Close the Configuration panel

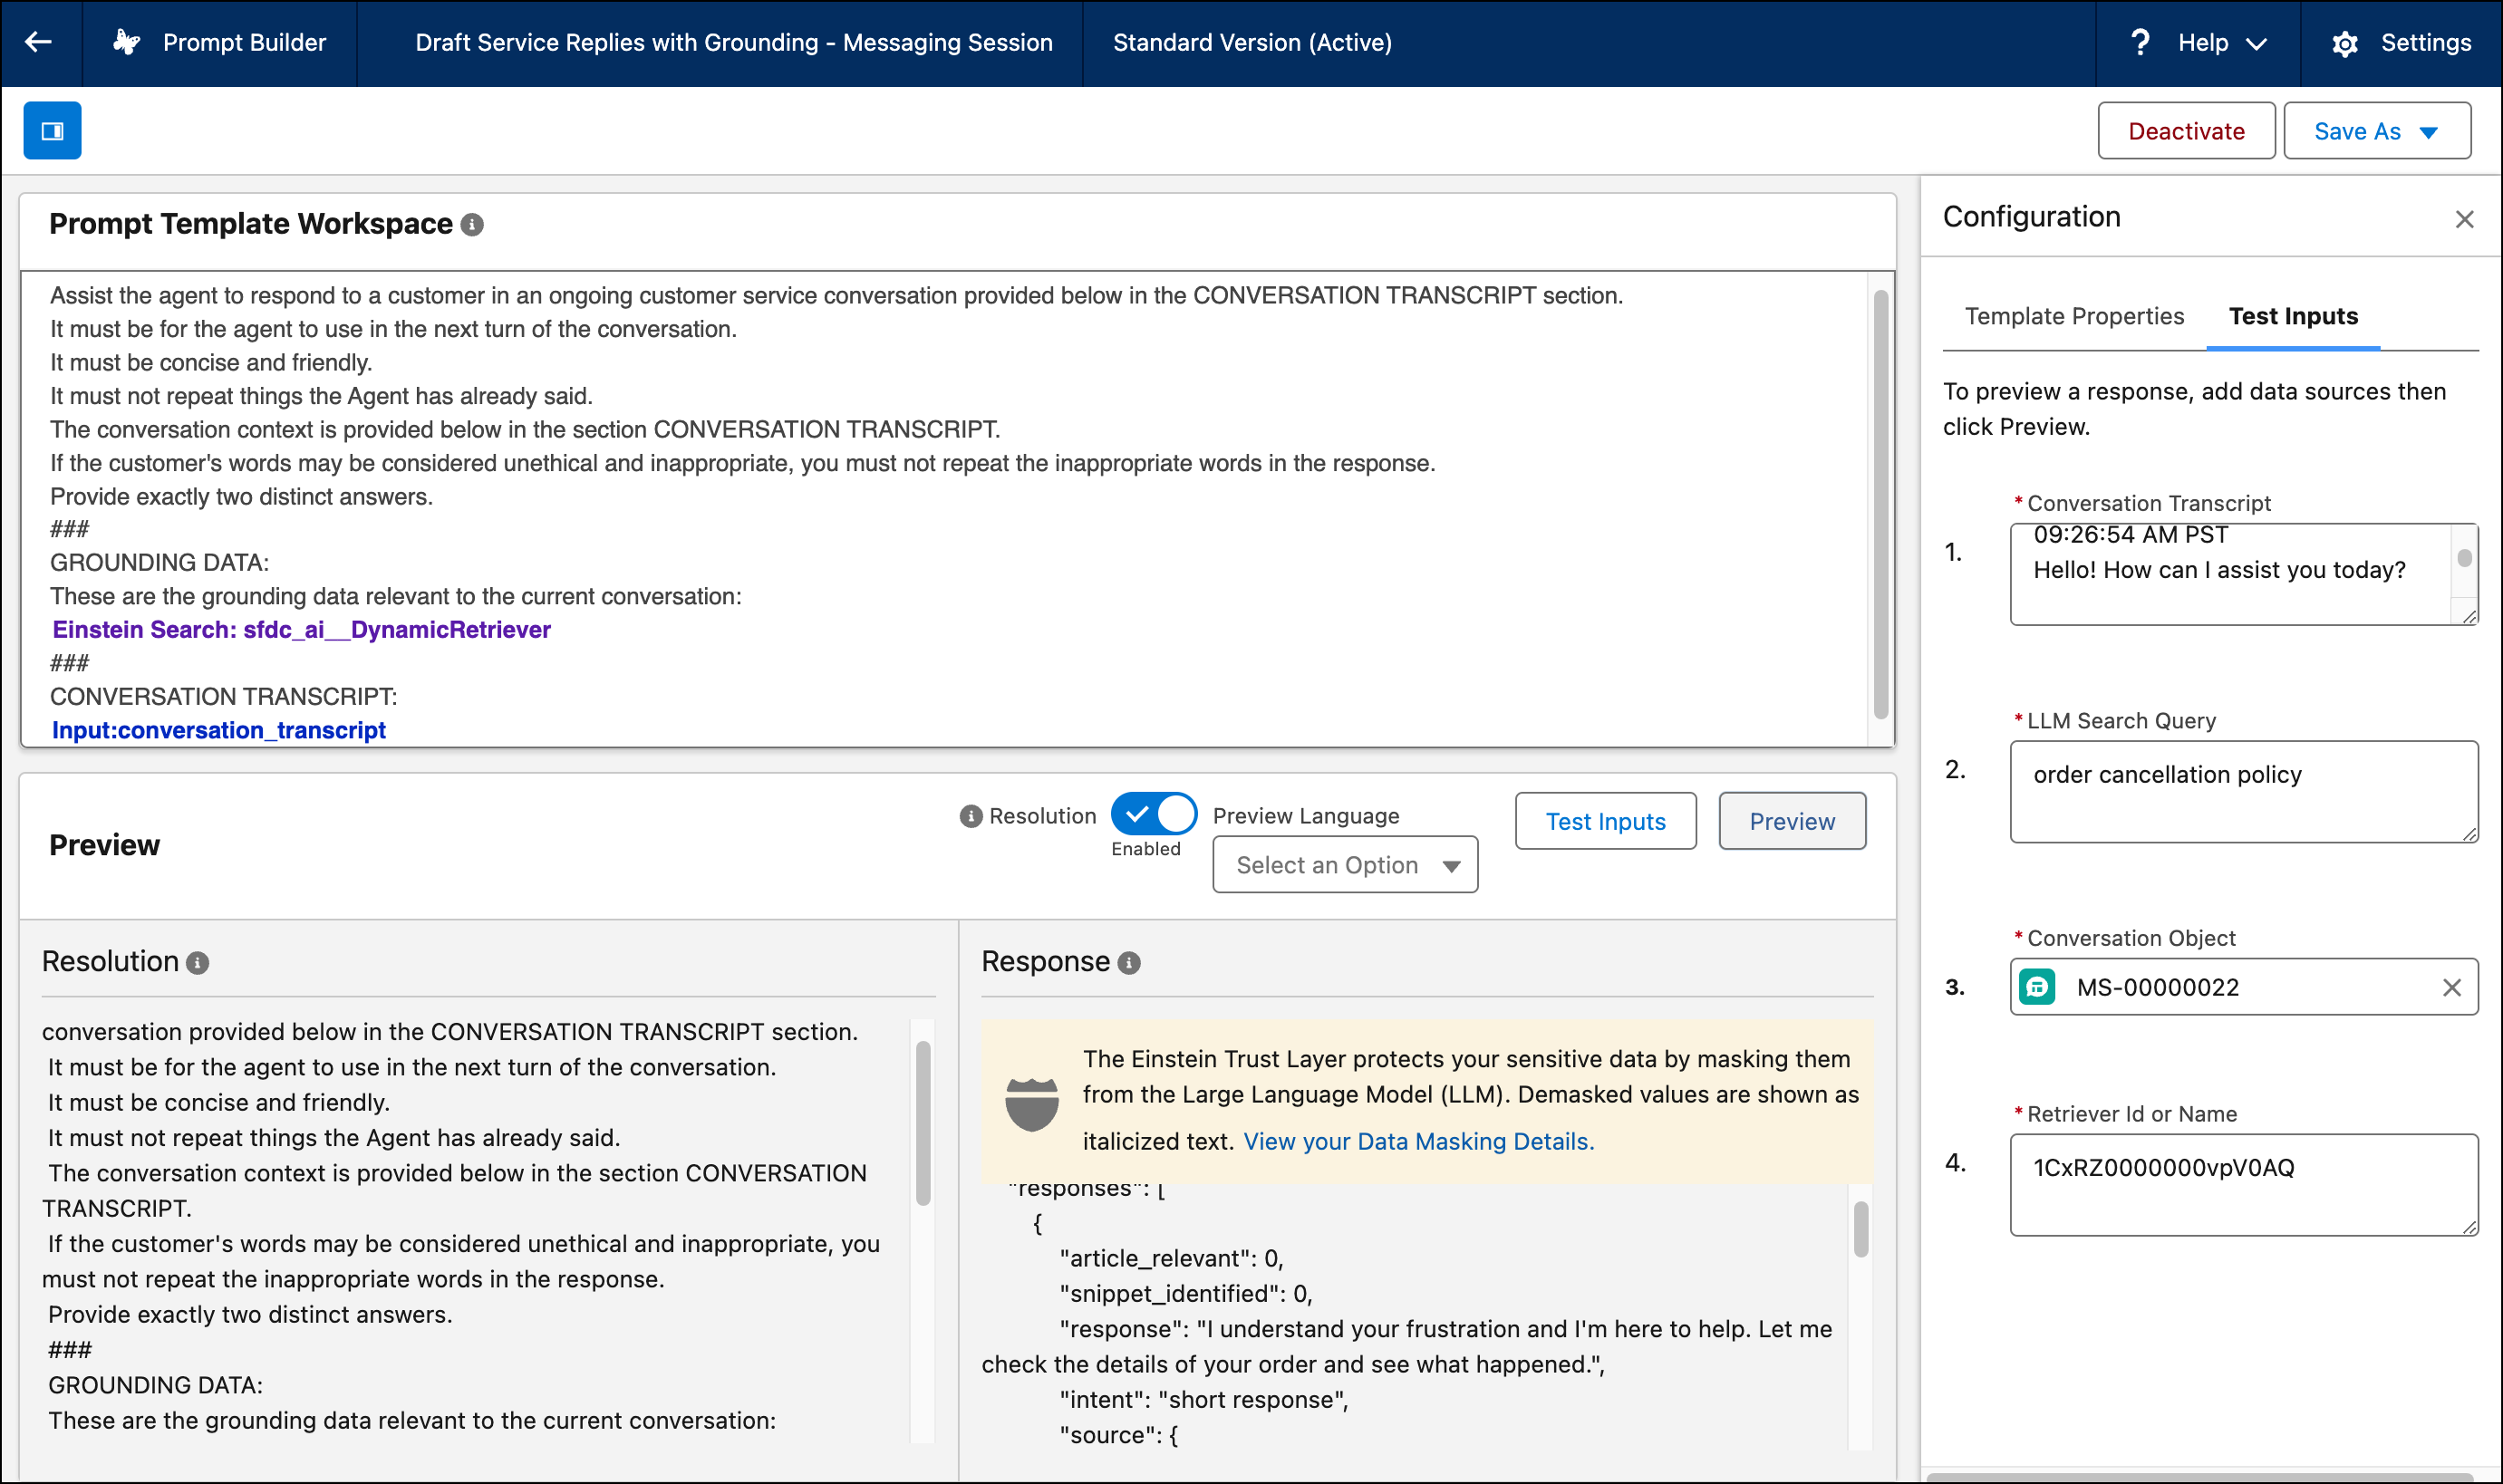click(2464, 219)
